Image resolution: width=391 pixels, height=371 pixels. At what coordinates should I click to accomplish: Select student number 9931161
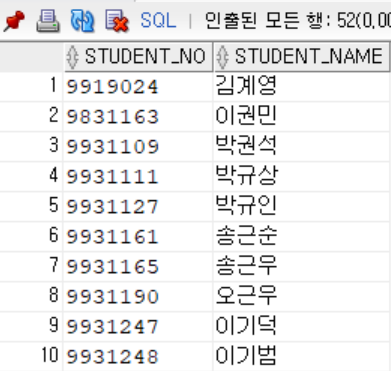[112, 237]
